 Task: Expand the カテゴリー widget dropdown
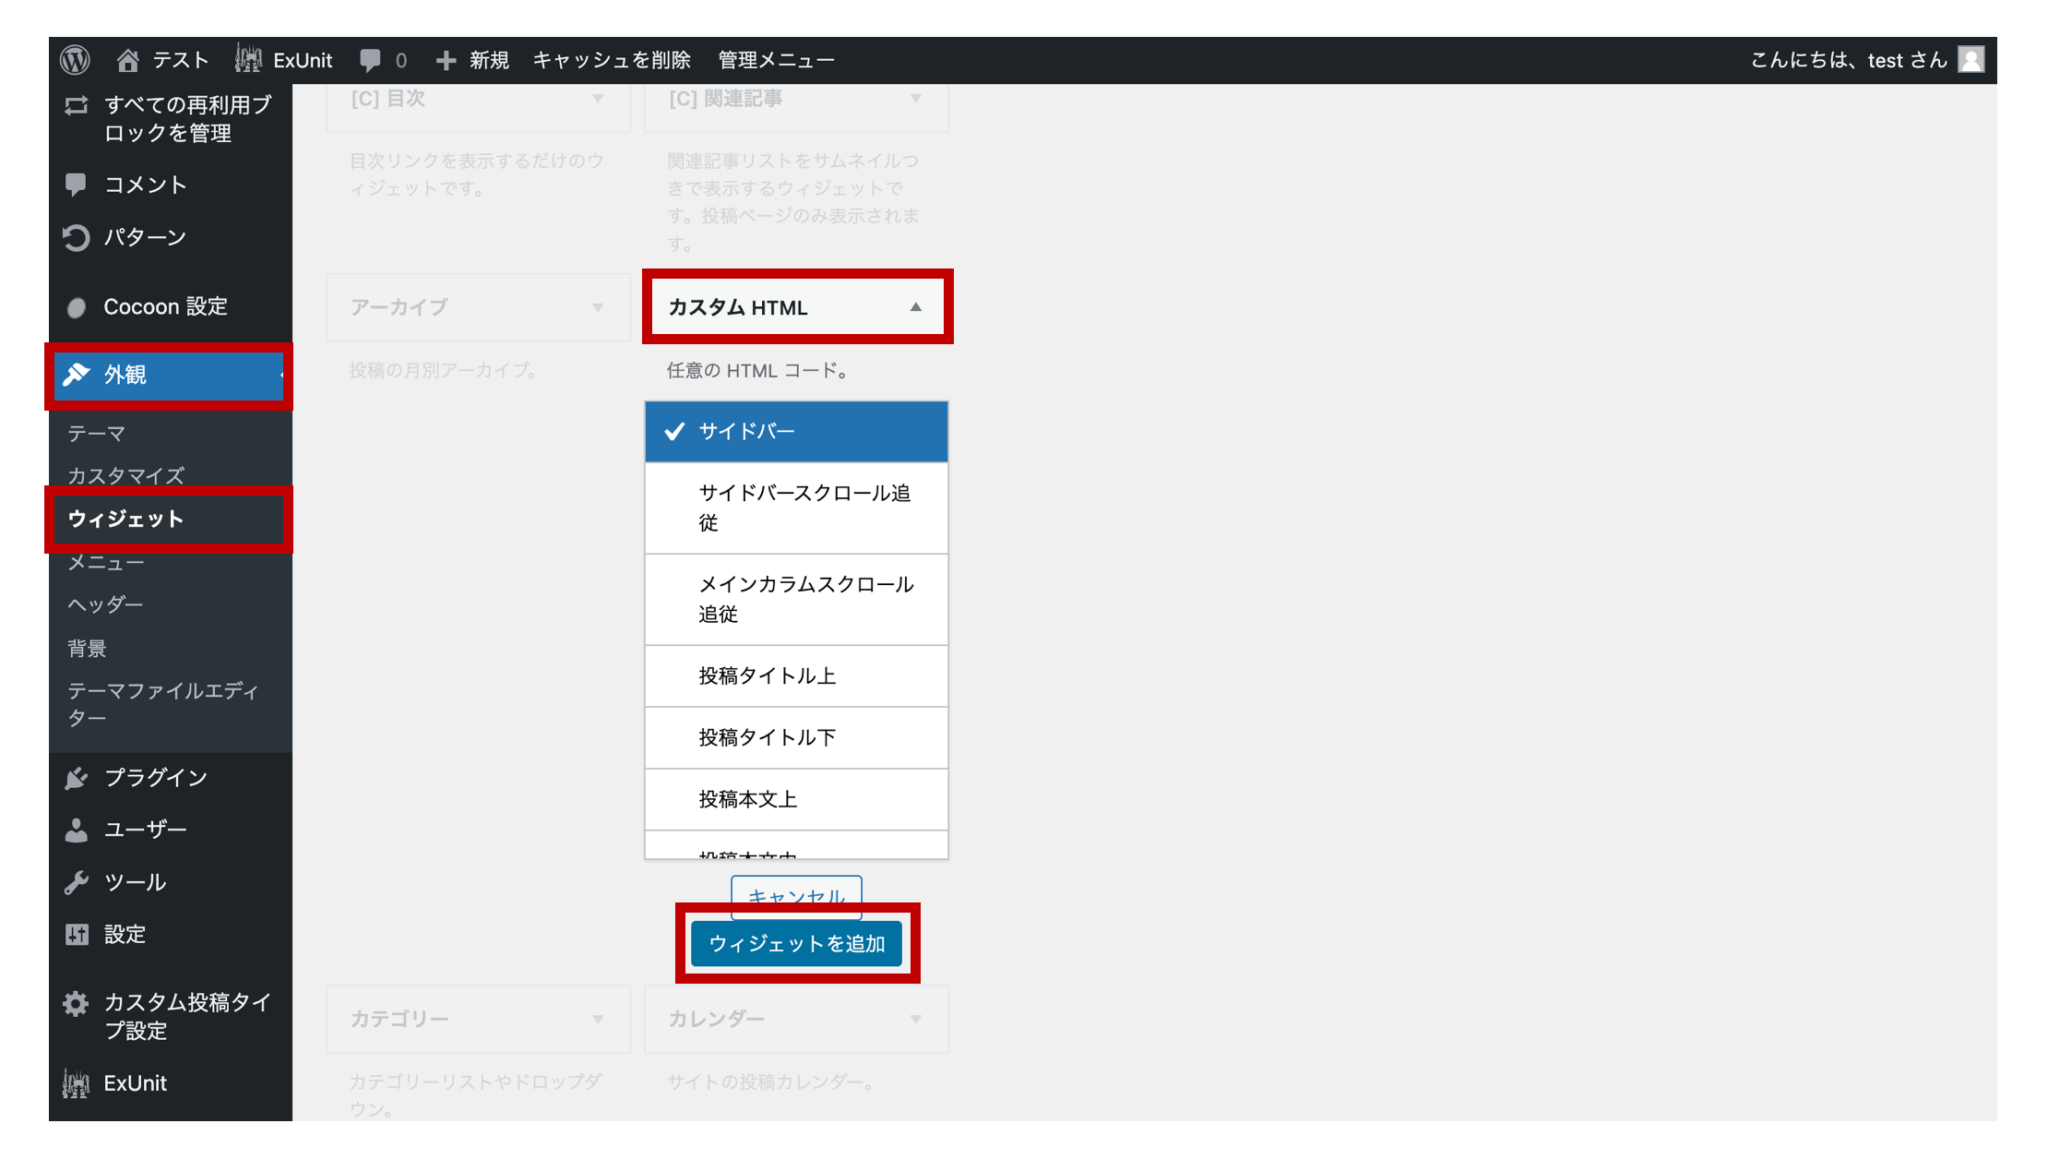click(597, 1018)
